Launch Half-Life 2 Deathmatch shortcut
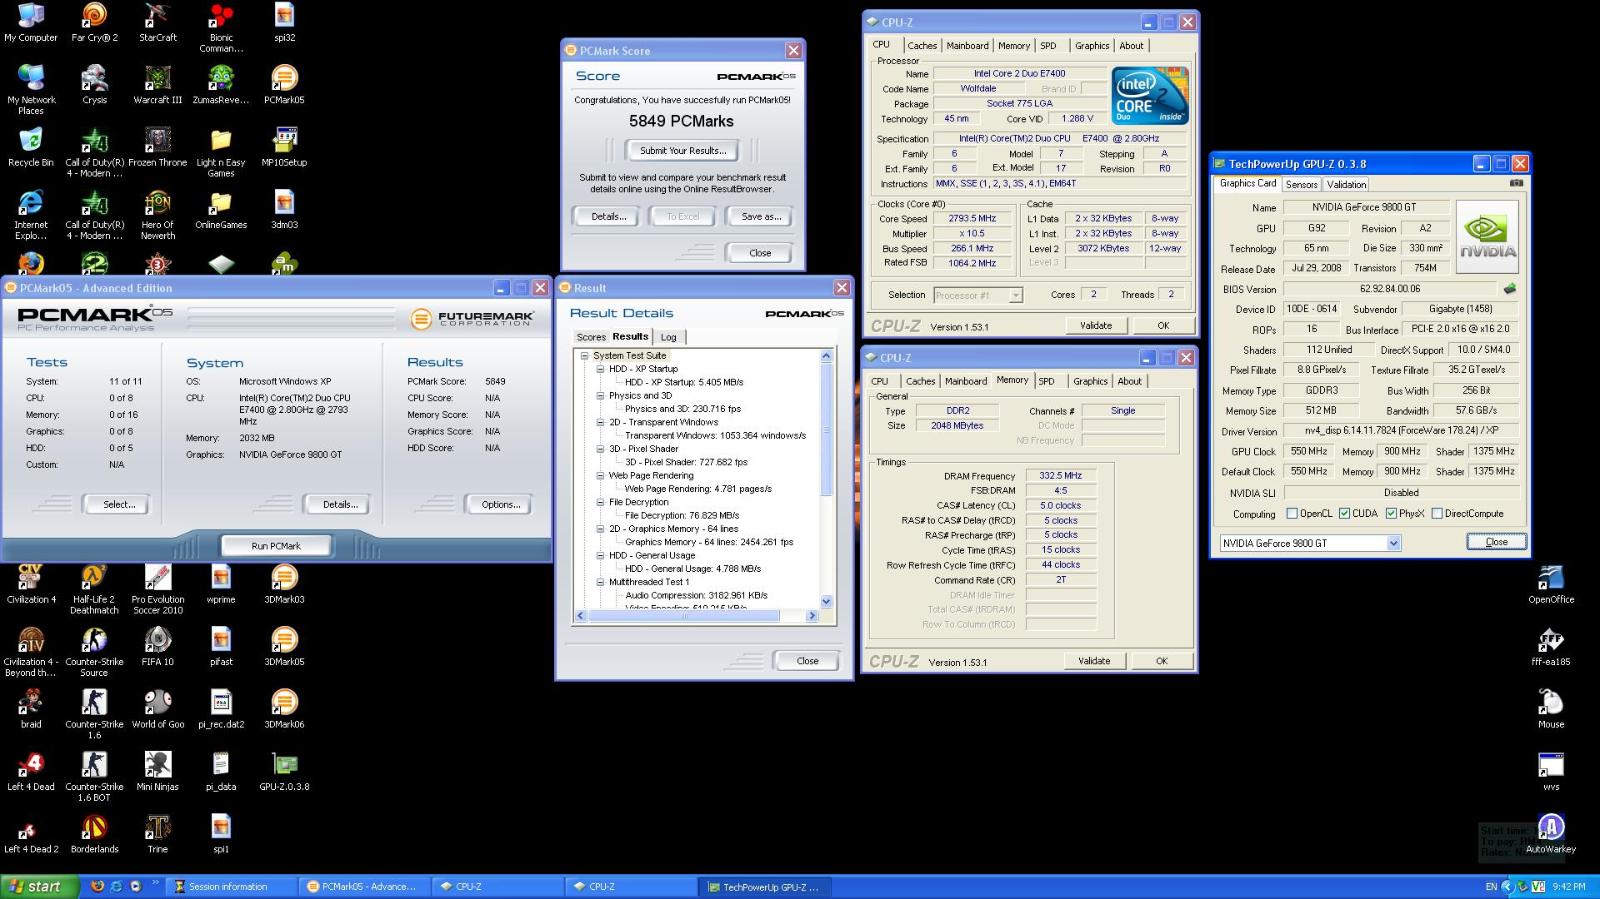Viewport: 1600px width, 899px height. (x=94, y=590)
